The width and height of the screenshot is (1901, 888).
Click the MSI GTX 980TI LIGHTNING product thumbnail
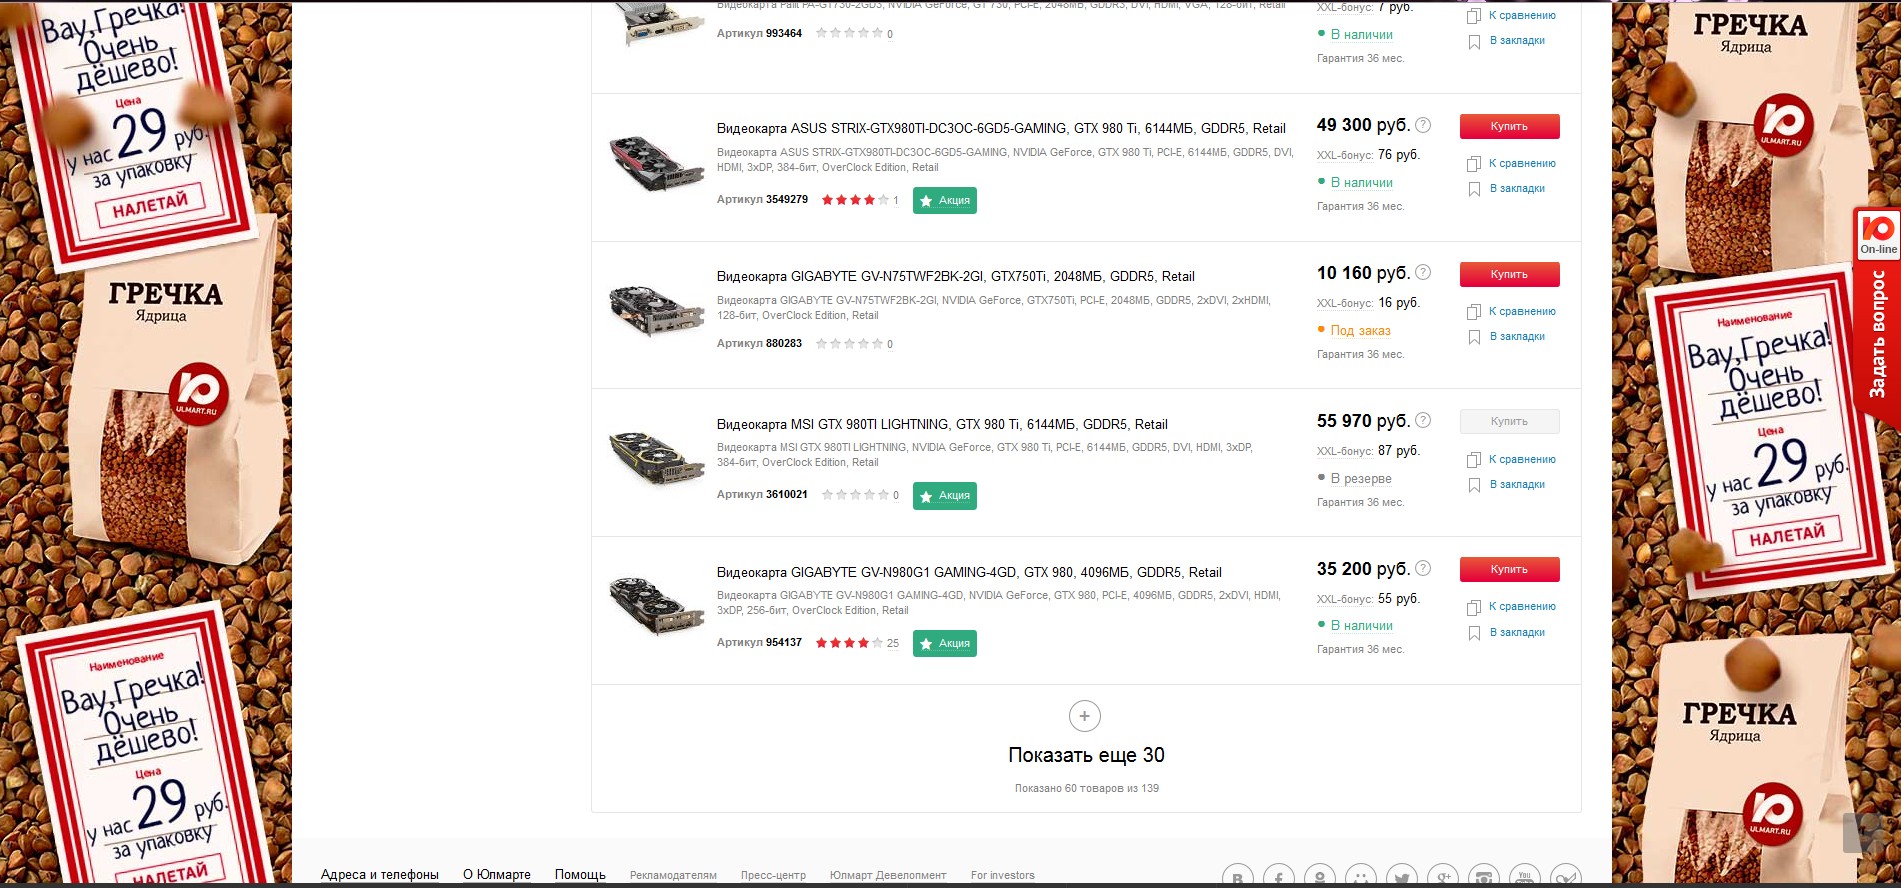(655, 458)
